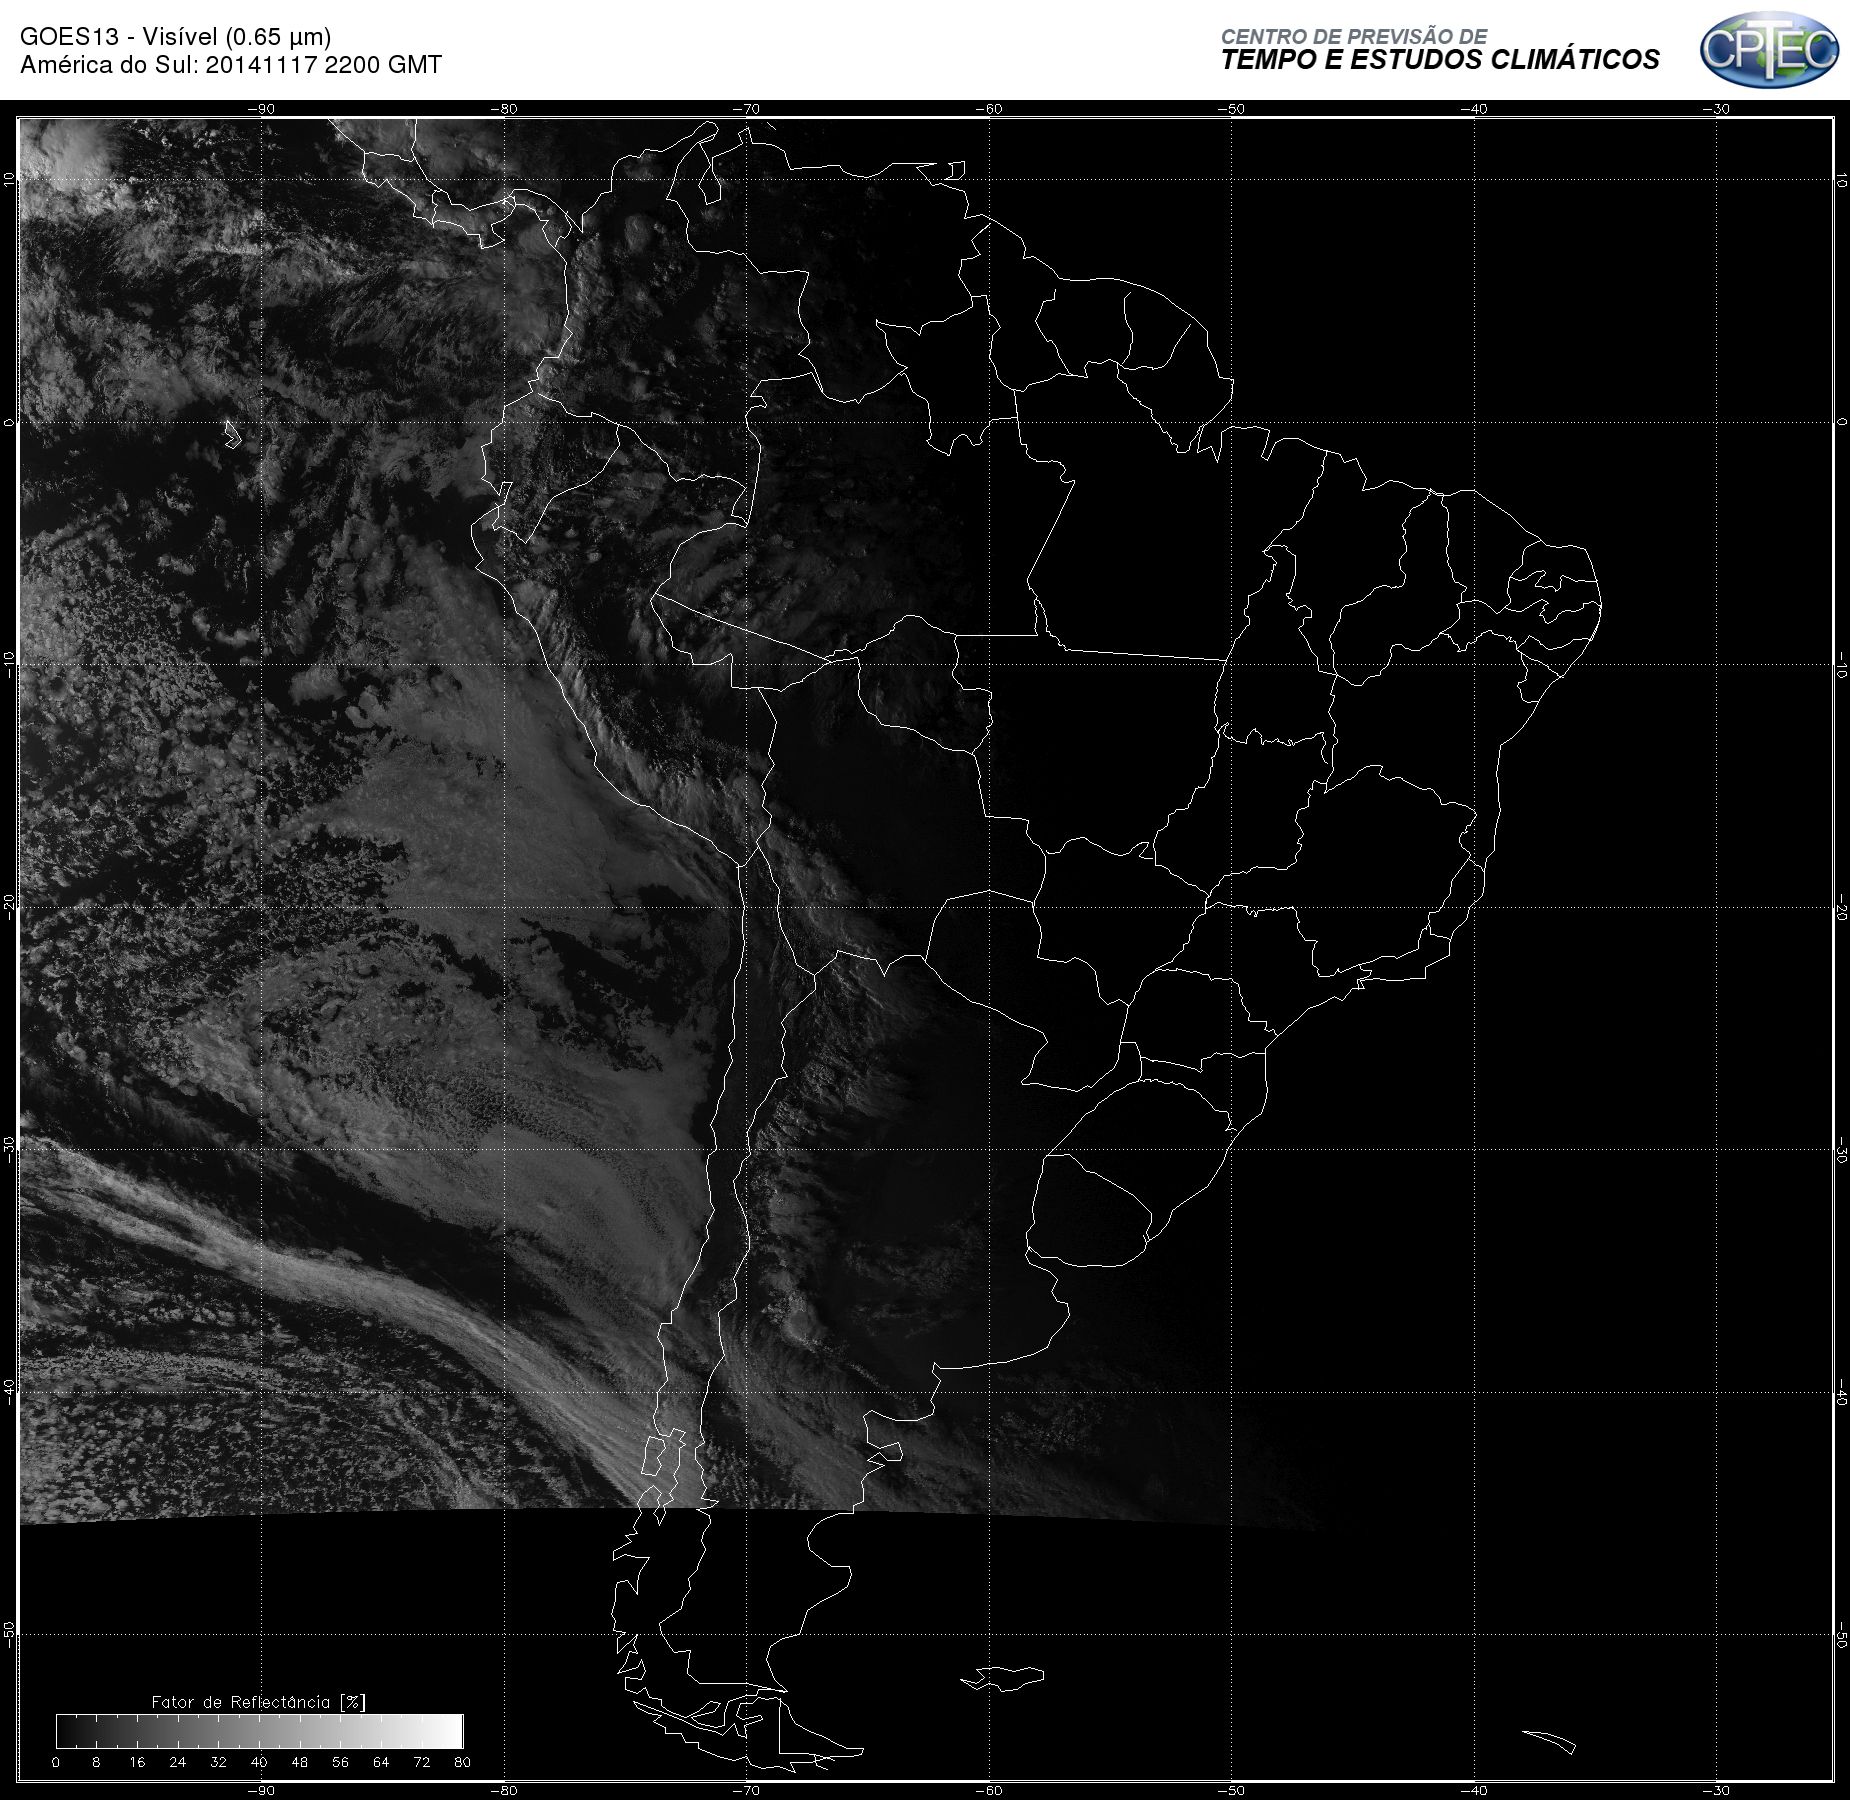
Task: Click the '-30' longitude label at top
Action: (x=1716, y=109)
